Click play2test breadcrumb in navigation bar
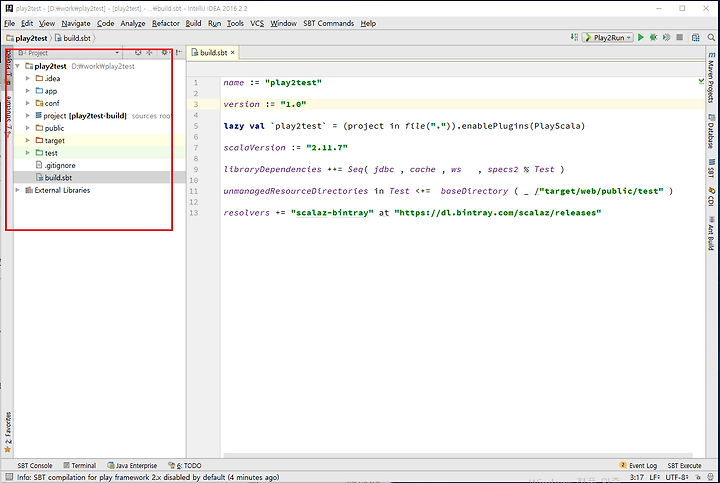Viewport: 720px width, 483px height. [27, 38]
